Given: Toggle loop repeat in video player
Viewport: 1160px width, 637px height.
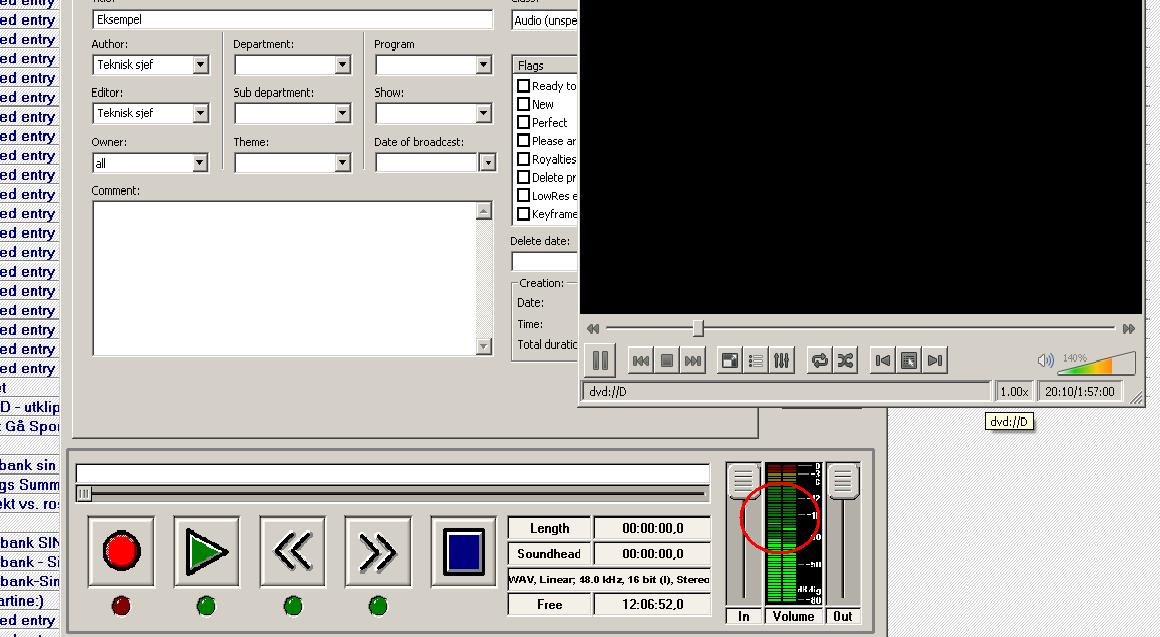Looking at the screenshot, I should pos(820,360).
